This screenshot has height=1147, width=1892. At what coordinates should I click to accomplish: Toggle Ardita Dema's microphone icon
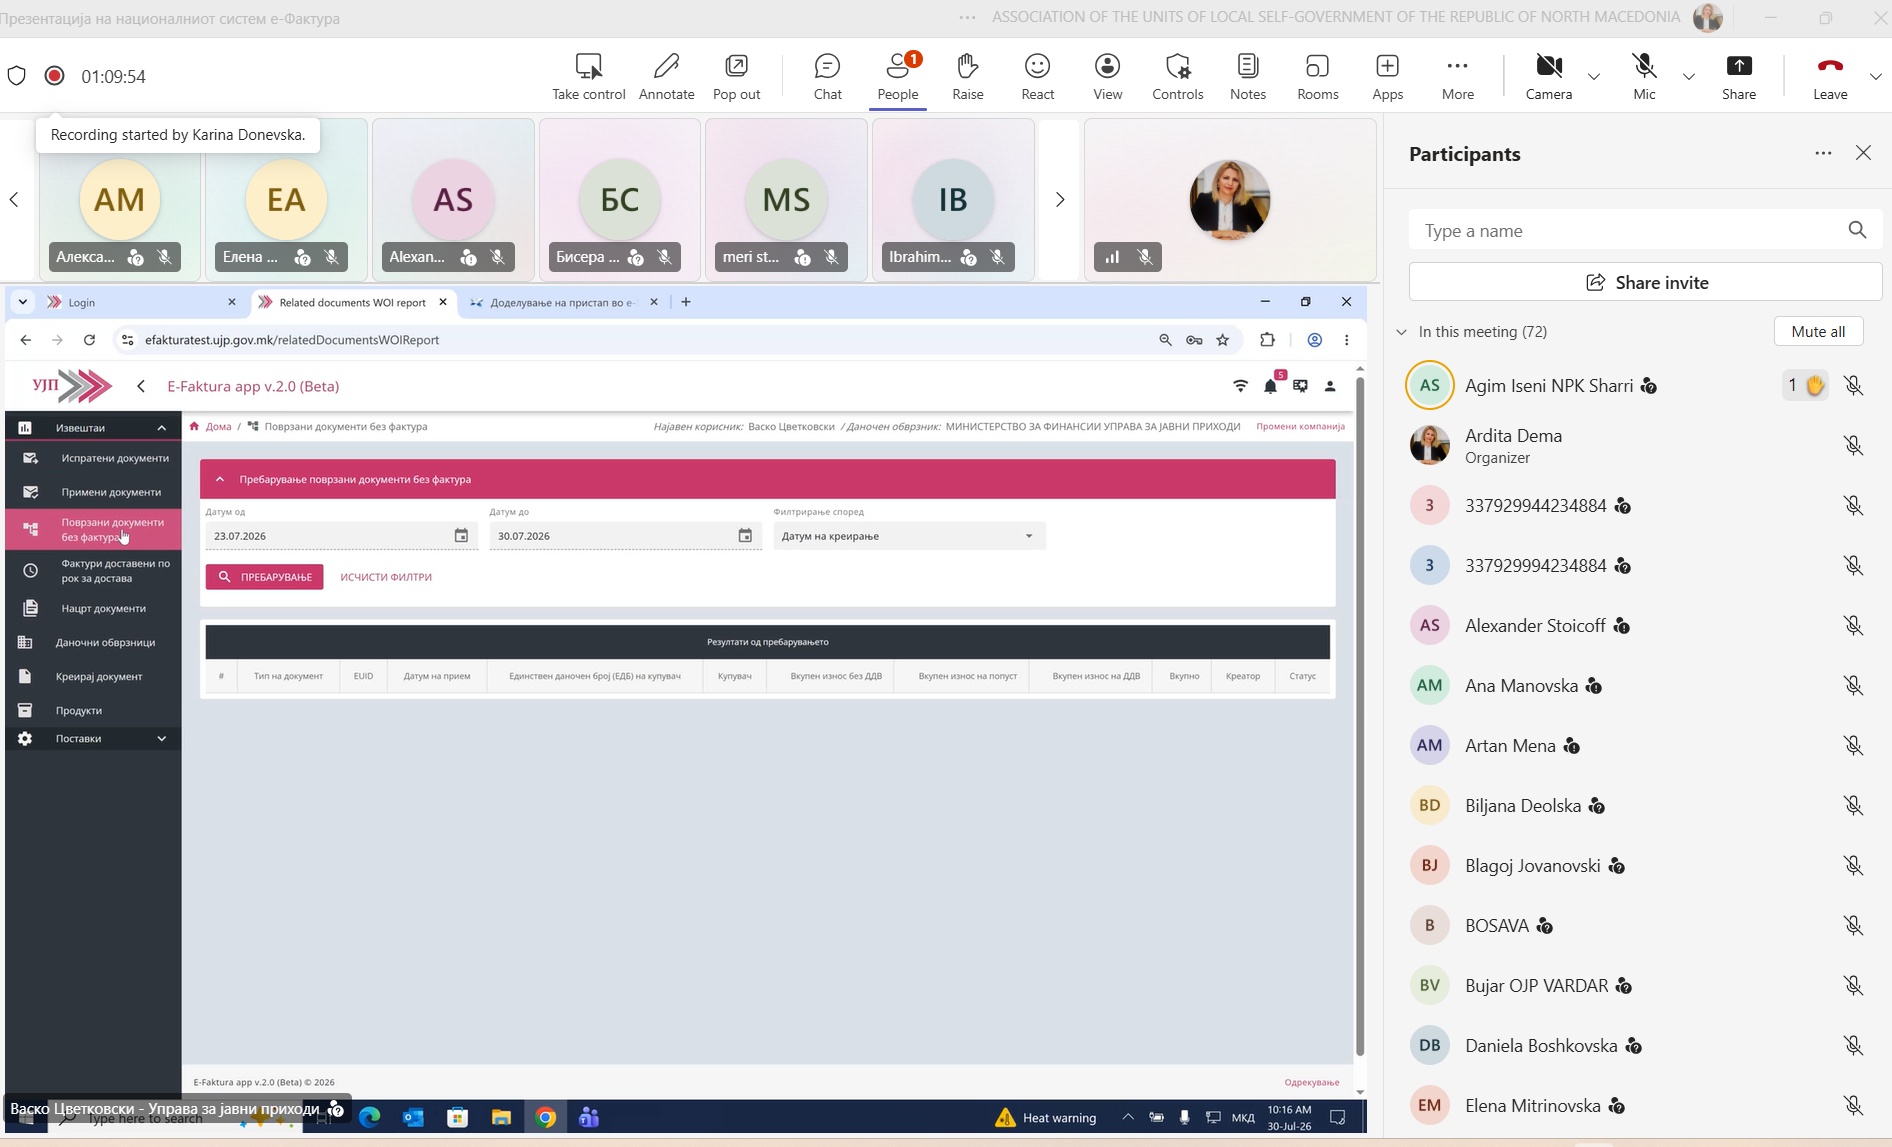pyautogui.click(x=1853, y=446)
